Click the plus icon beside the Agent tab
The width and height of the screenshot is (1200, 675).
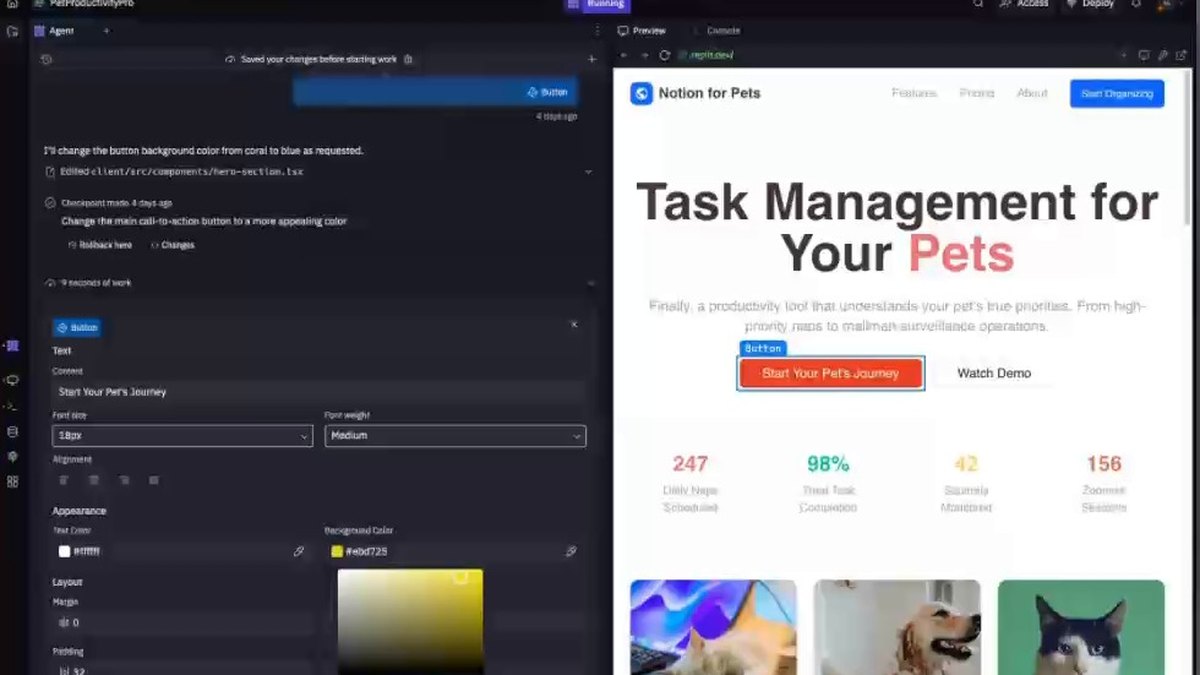tap(106, 31)
